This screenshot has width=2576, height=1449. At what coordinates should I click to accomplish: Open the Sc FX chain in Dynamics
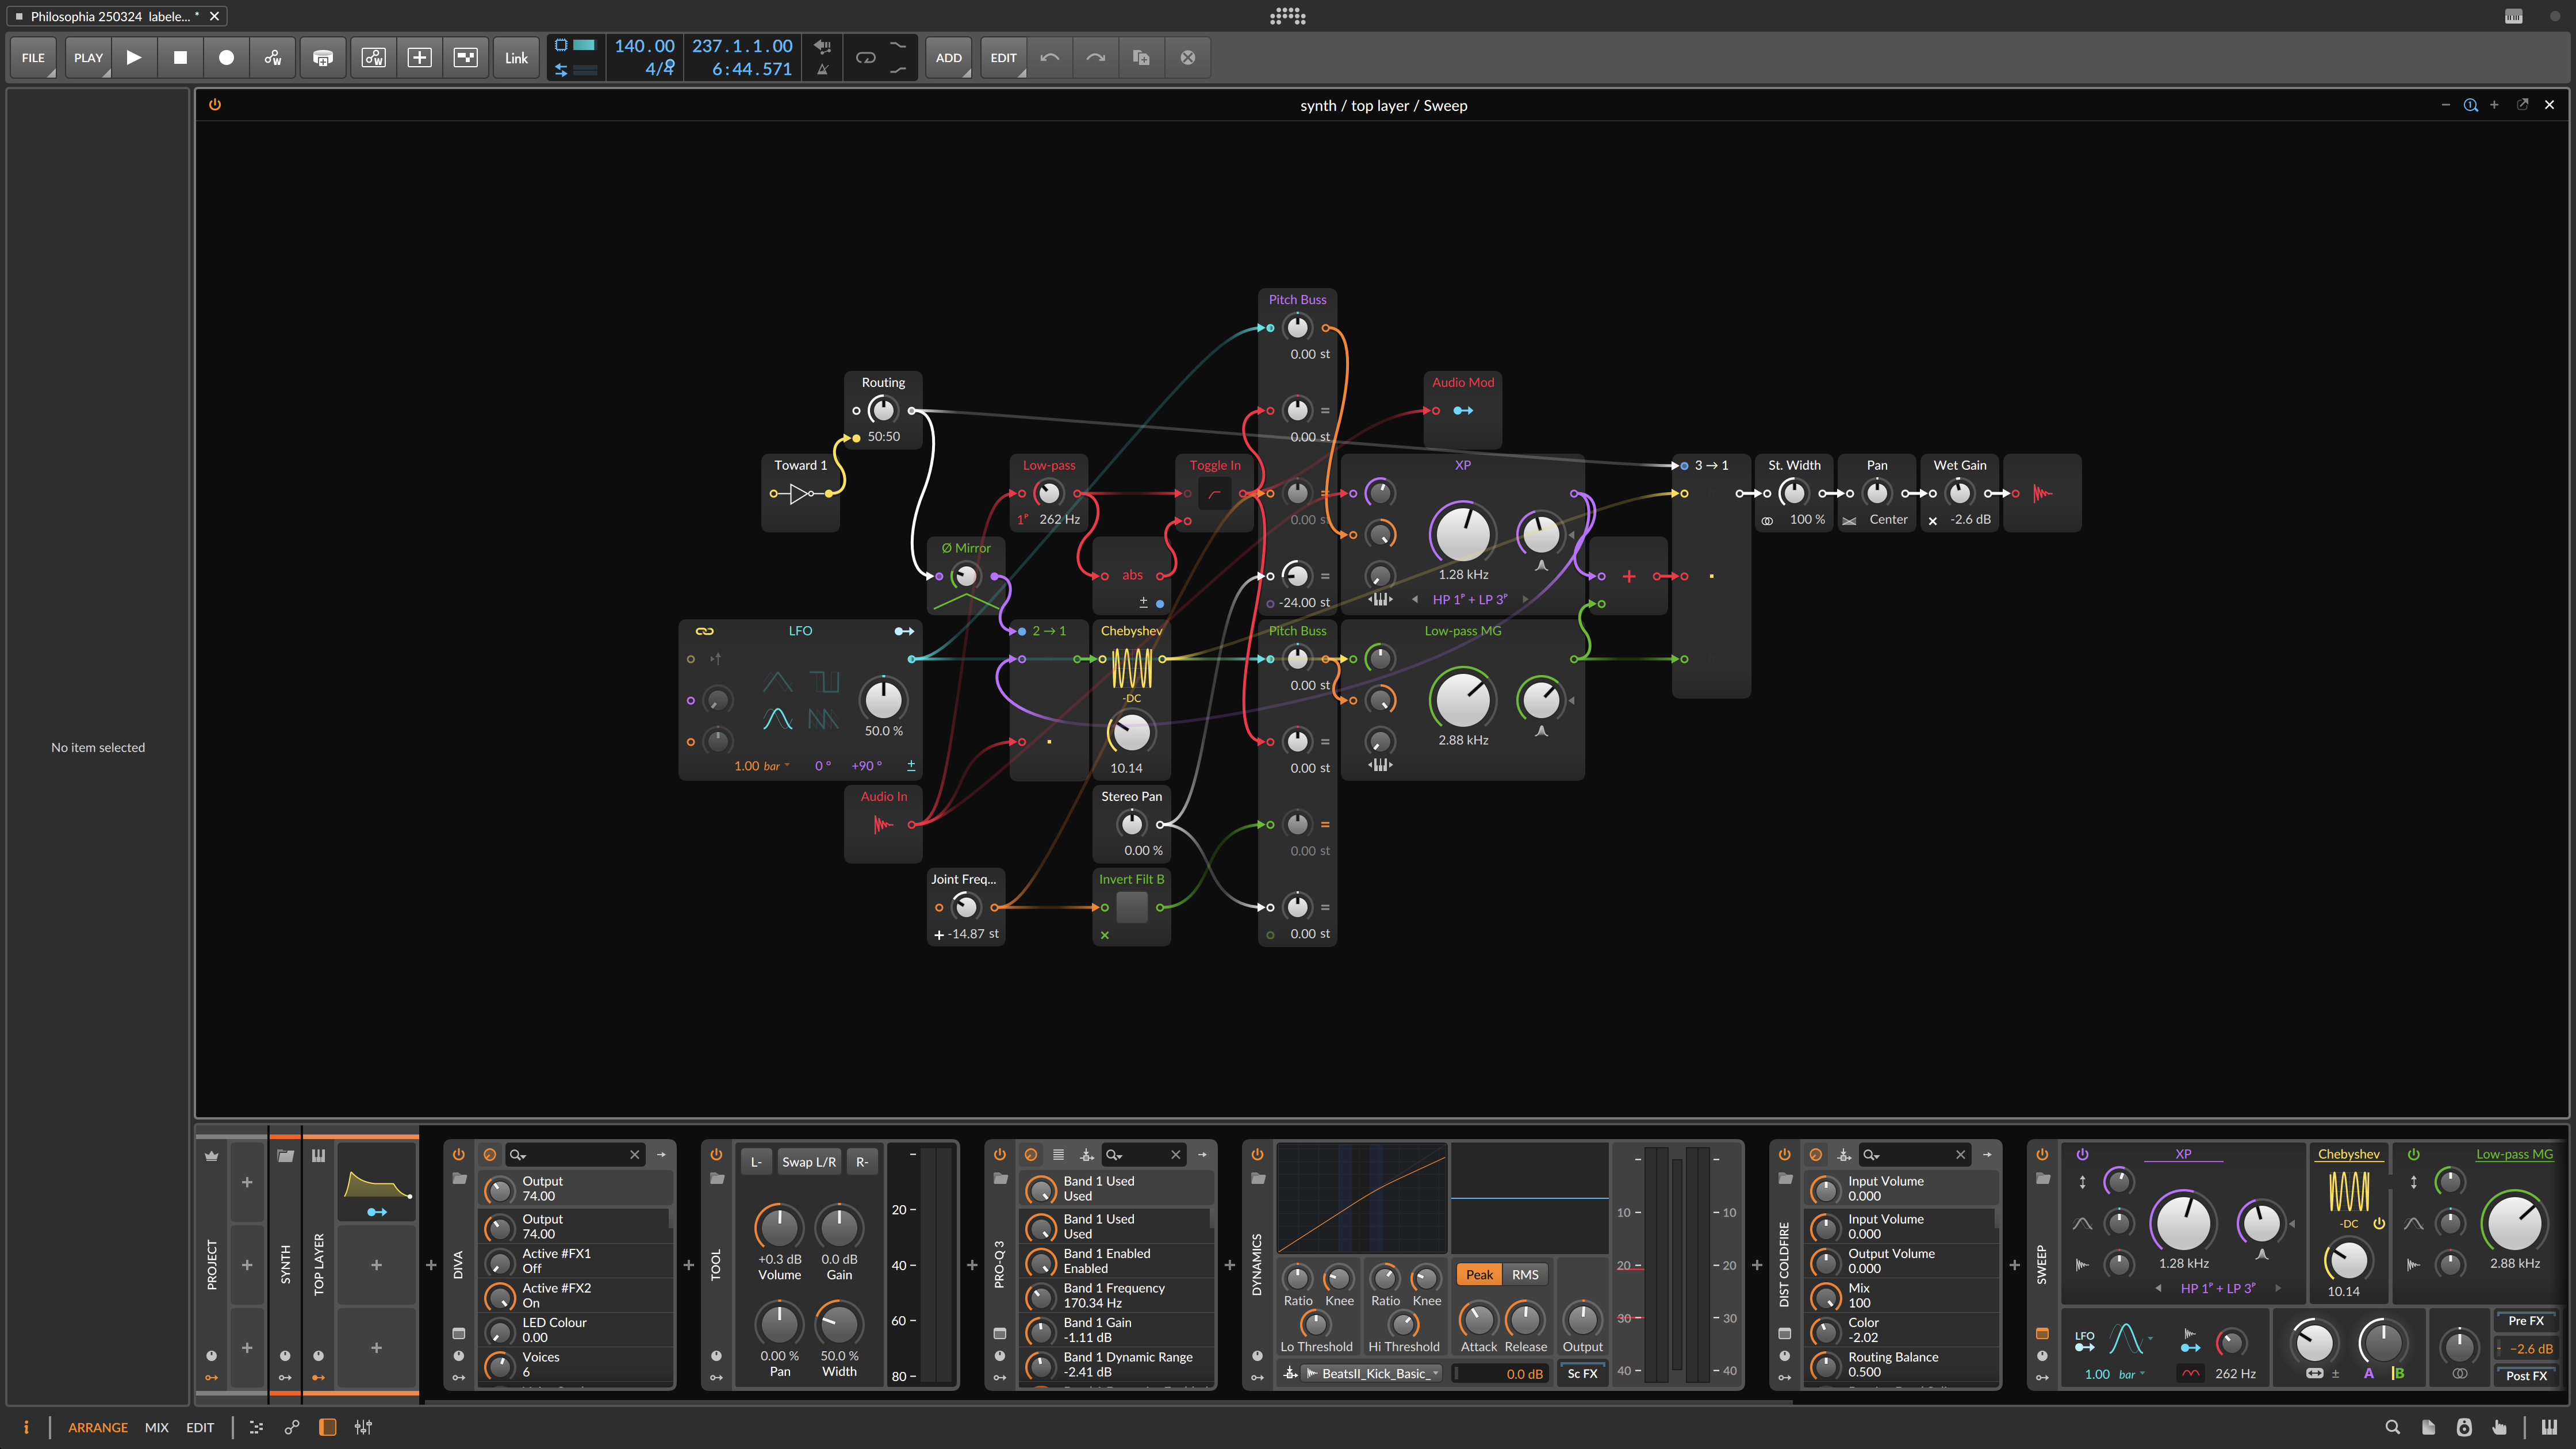(x=1582, y=1374)
